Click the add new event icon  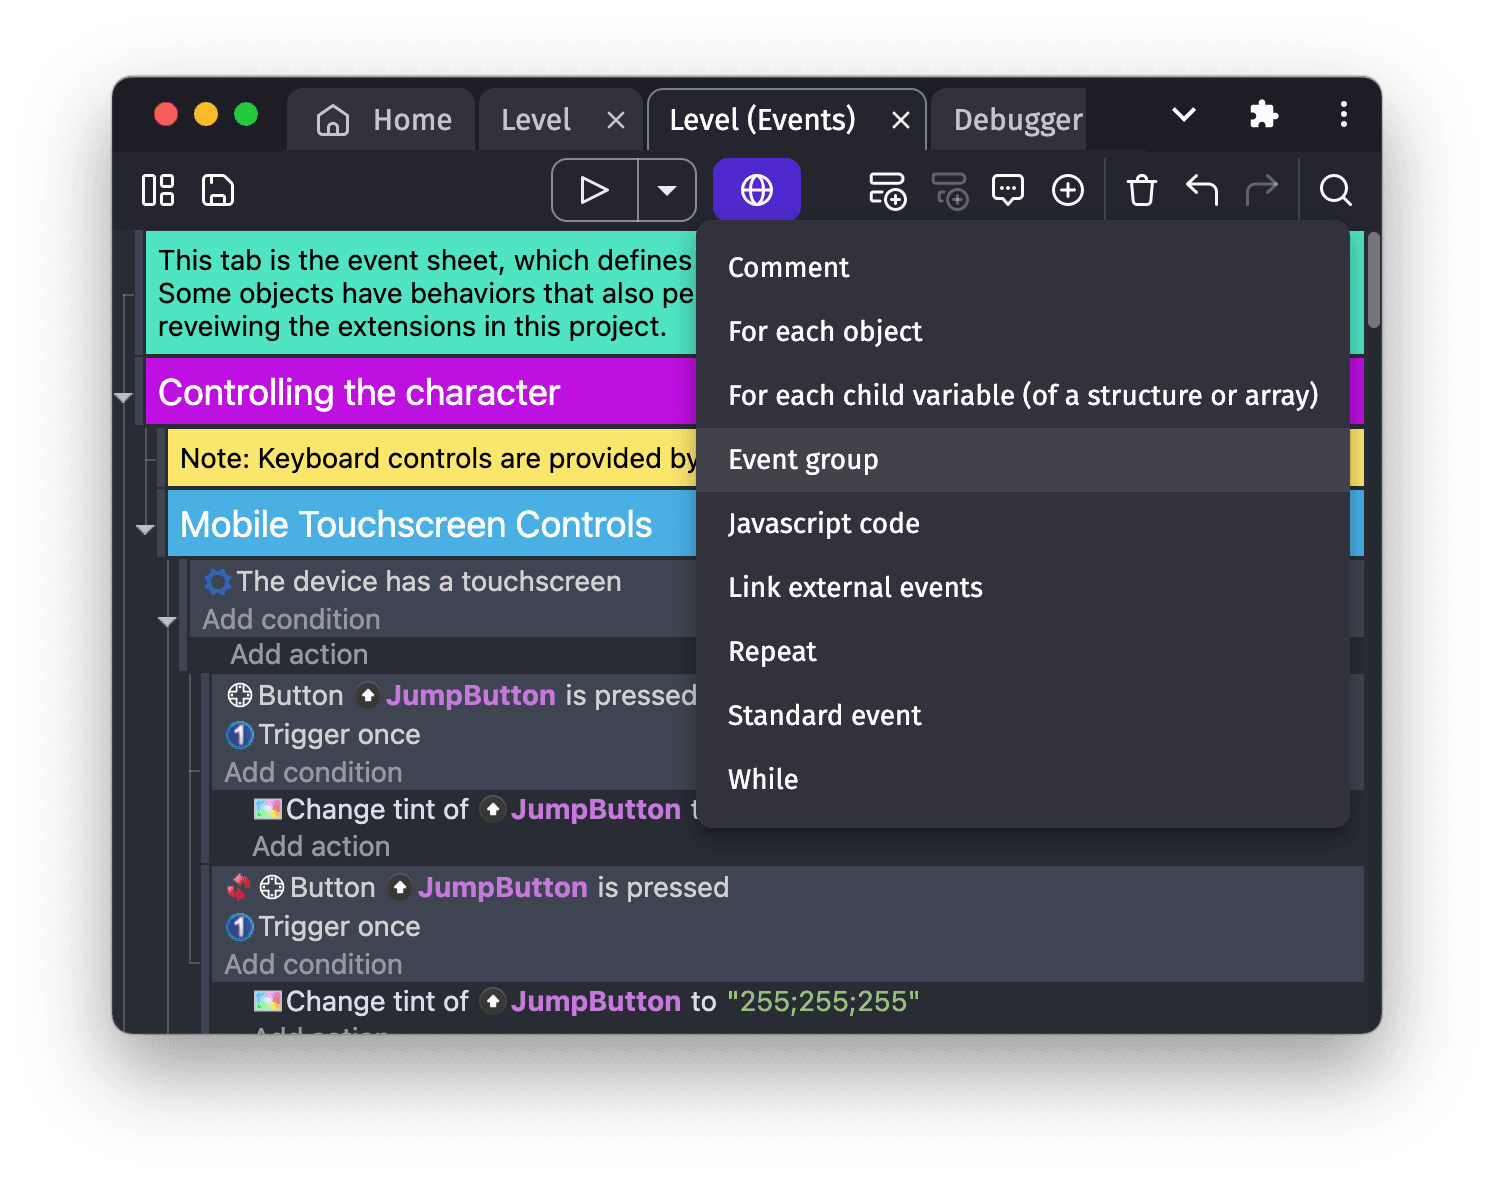tap(887, 190)
